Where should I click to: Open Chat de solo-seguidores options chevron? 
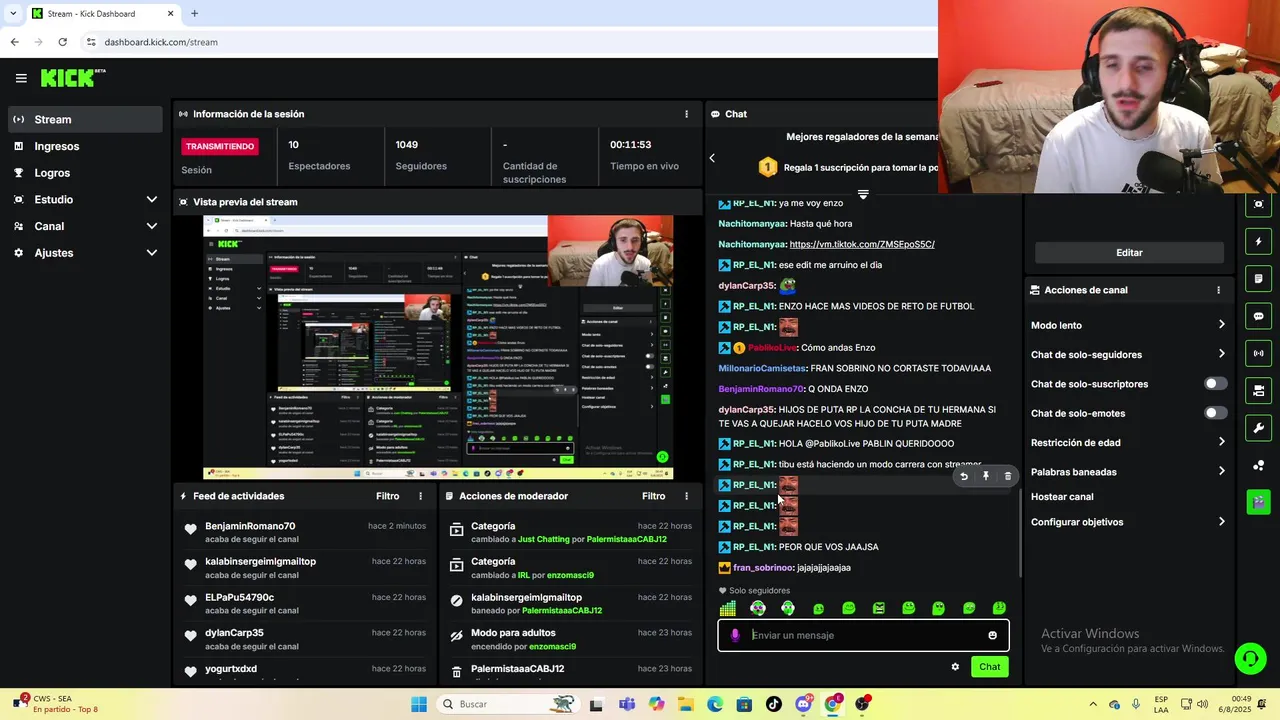[x=1221, y=354]
